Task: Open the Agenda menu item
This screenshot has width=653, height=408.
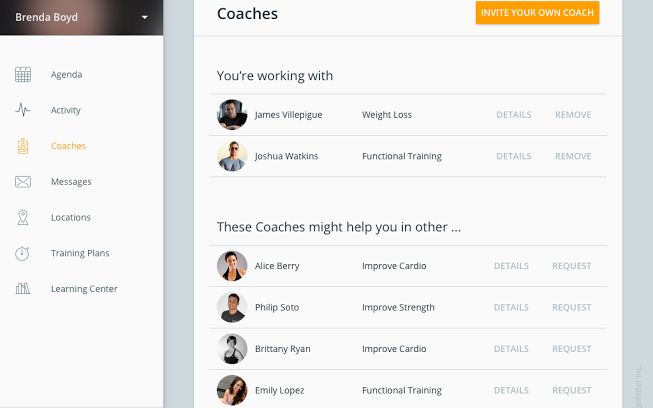Action: coord(66,75)
